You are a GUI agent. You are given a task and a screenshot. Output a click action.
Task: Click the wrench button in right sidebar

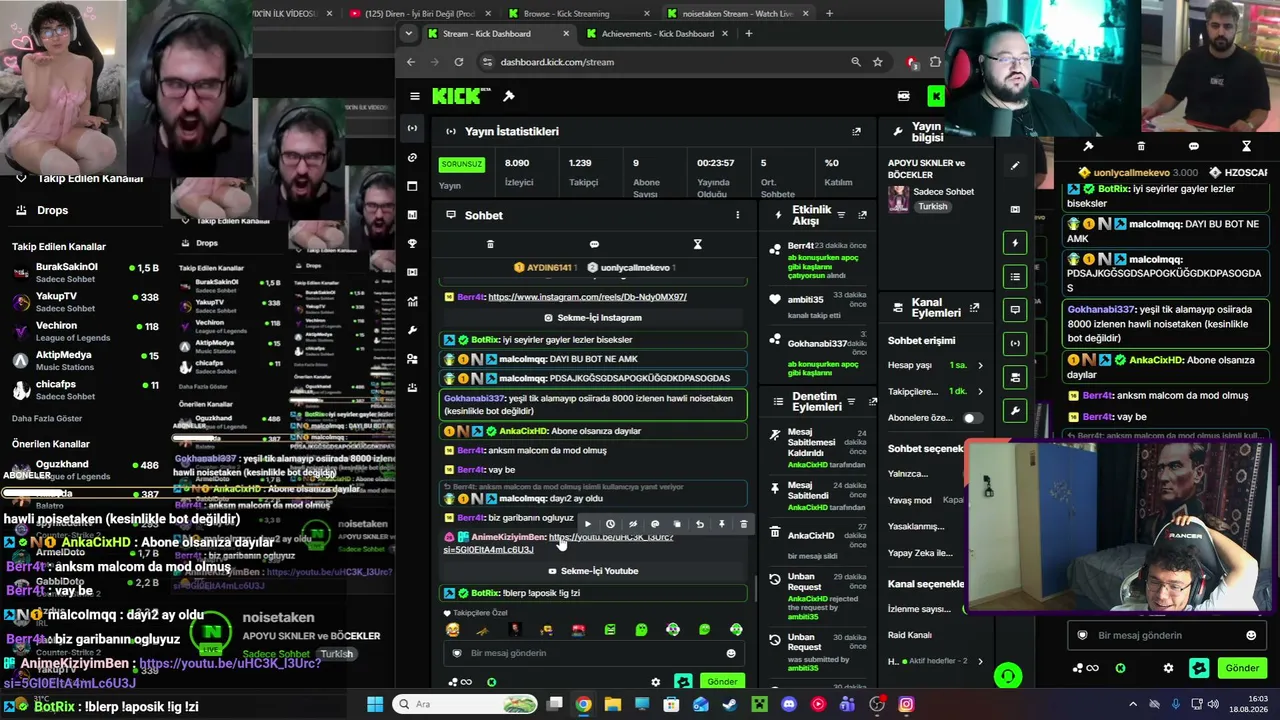(1015, 411)
